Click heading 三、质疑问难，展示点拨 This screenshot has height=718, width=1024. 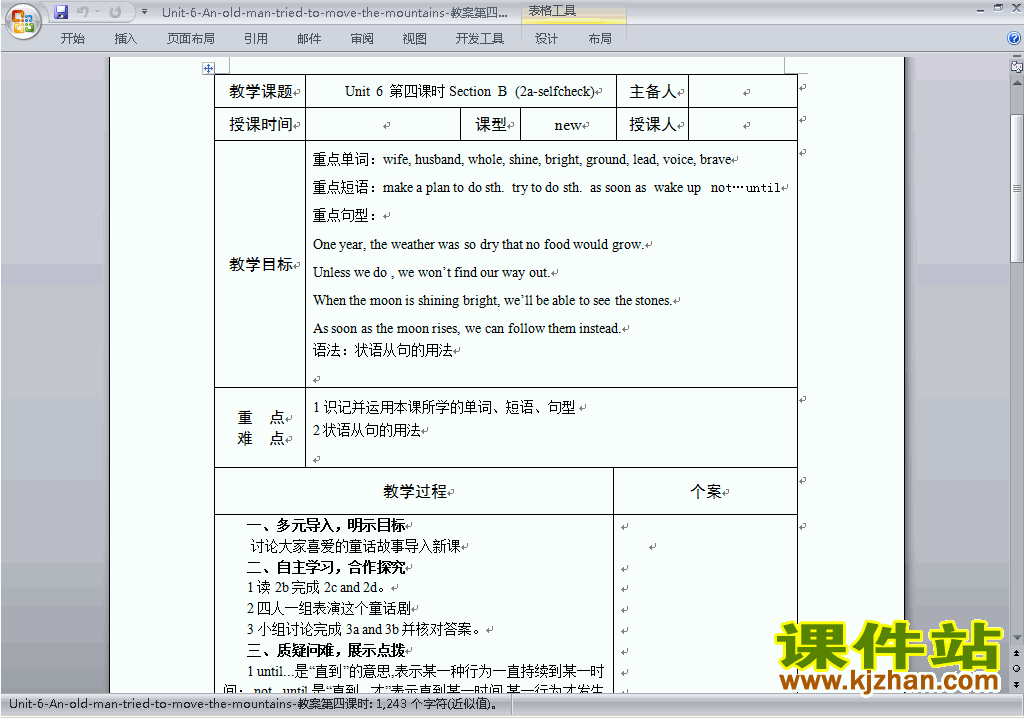pos(325,651)
